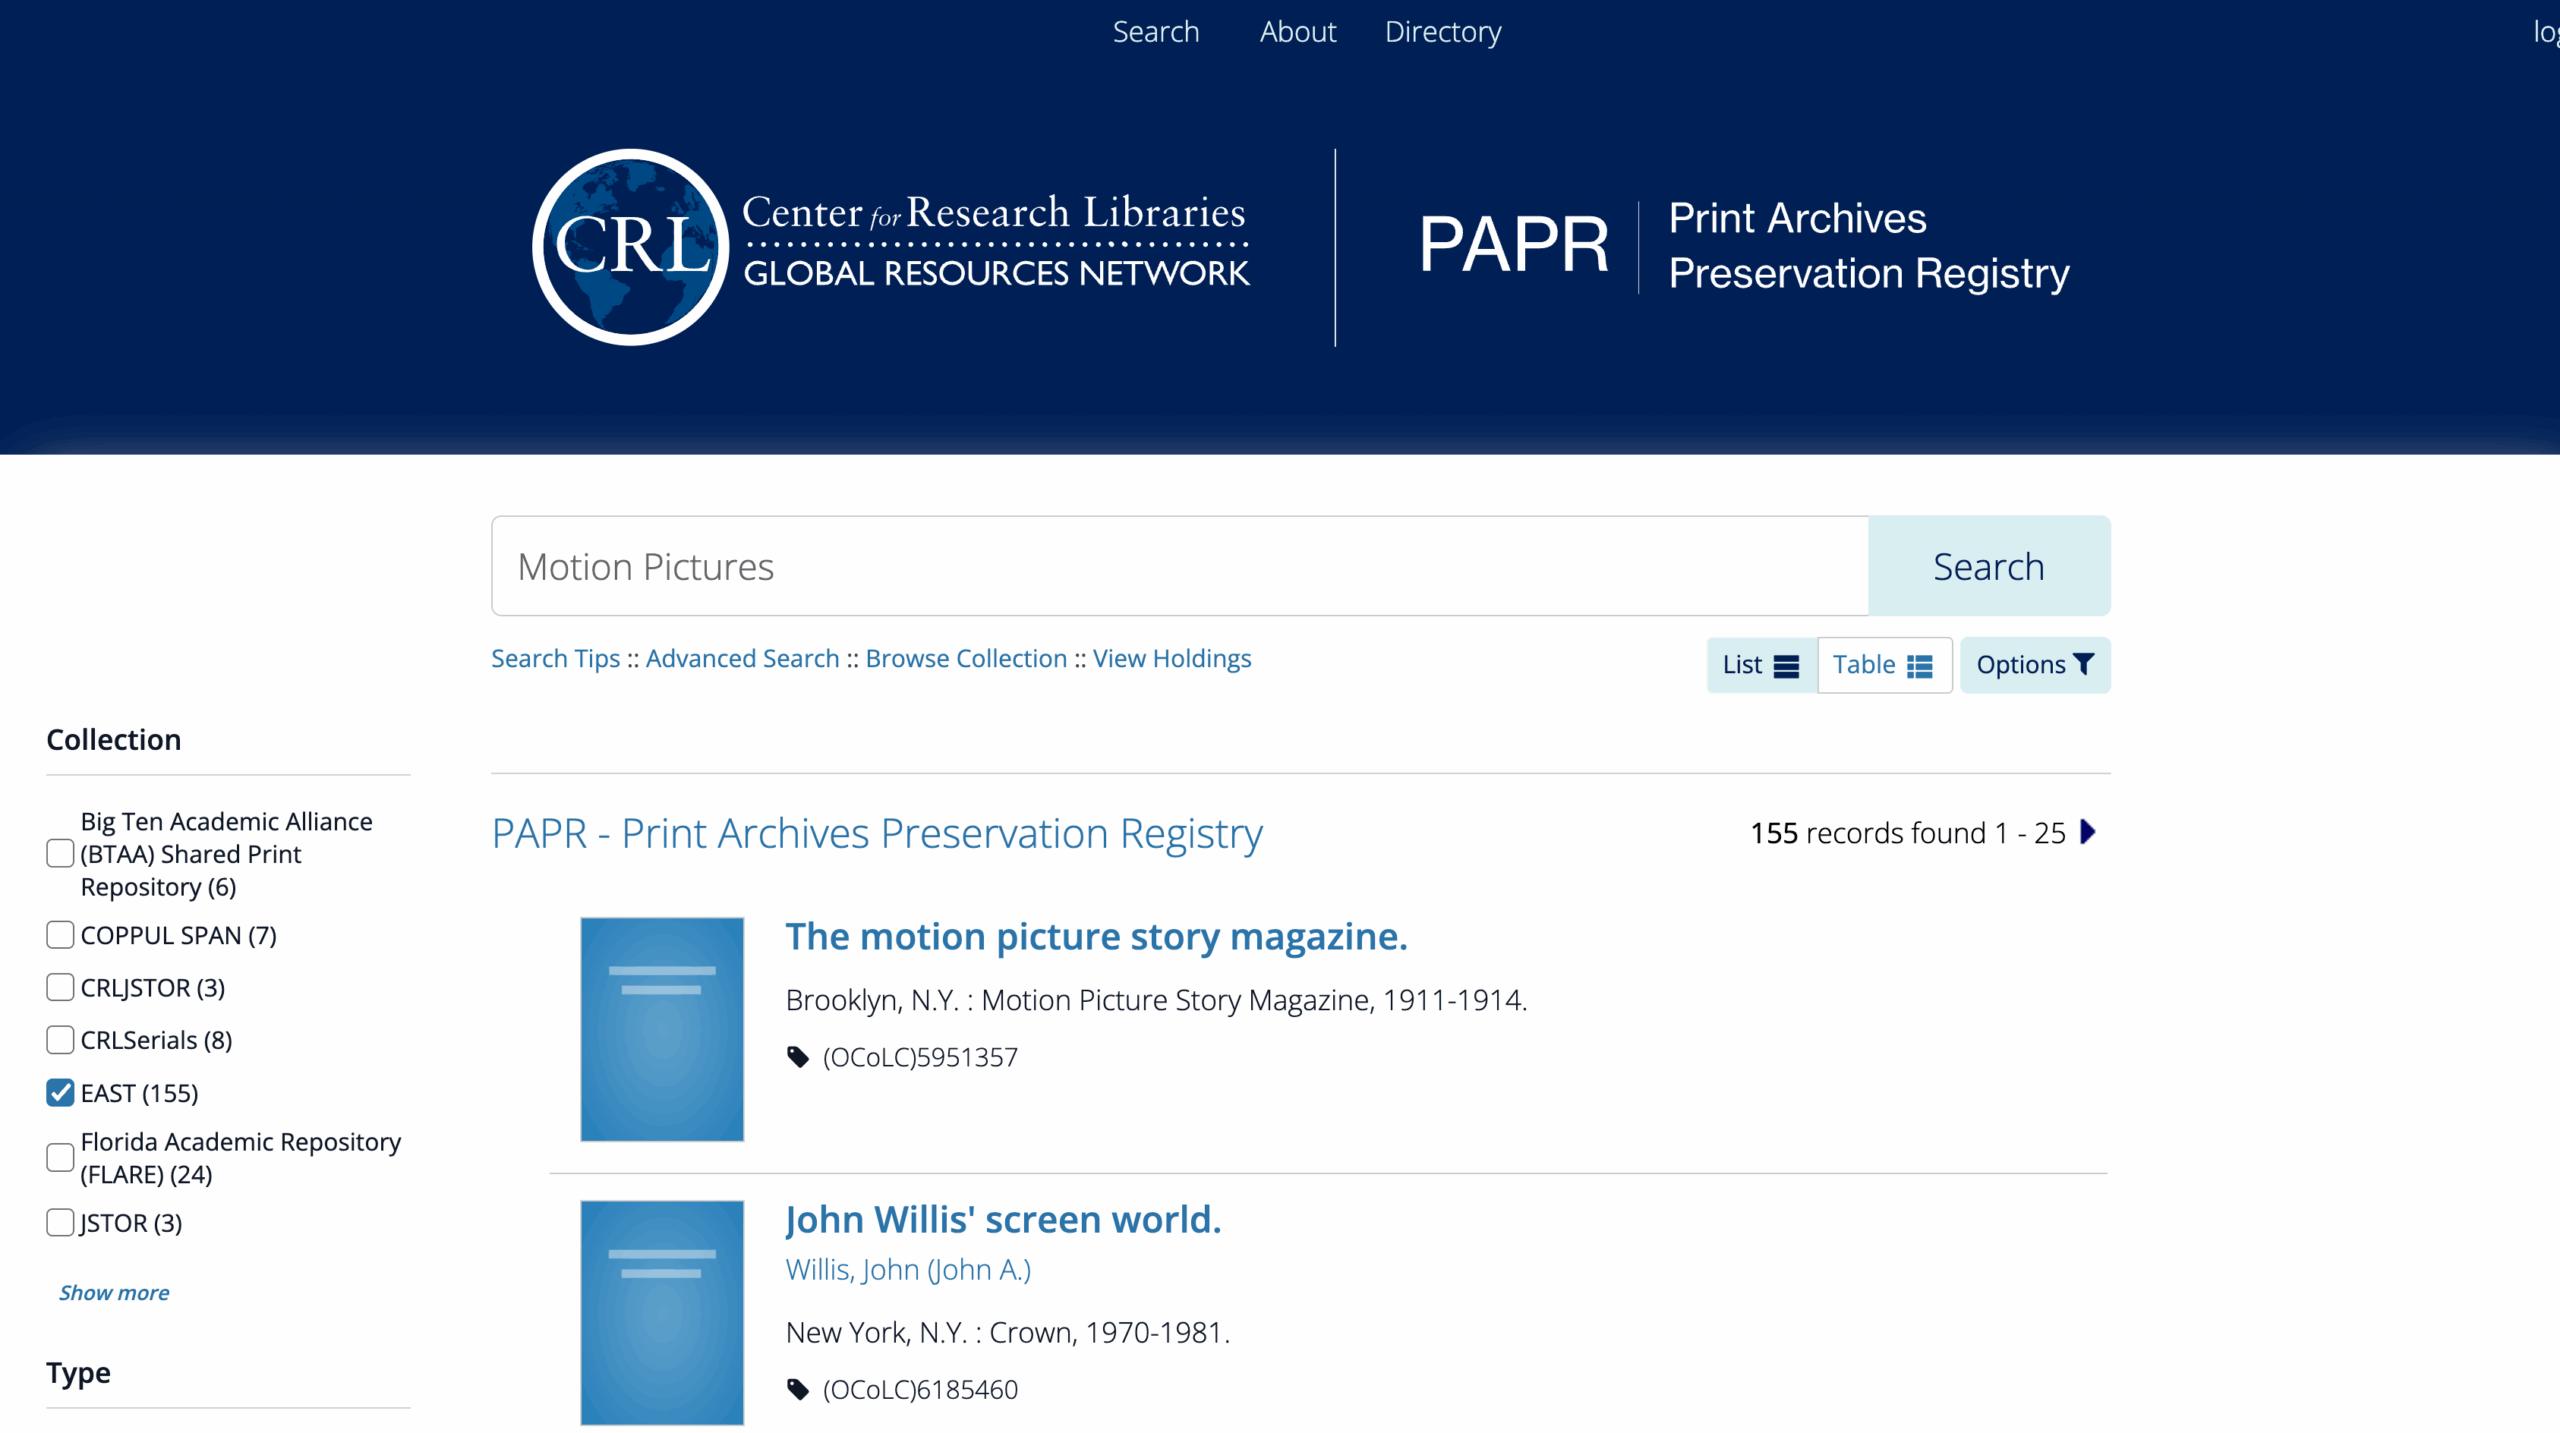The width and height of the screenshot is (2560, 1433).
Task: Click the Motion Pictures search field
Action: [x=1180, y=567]
